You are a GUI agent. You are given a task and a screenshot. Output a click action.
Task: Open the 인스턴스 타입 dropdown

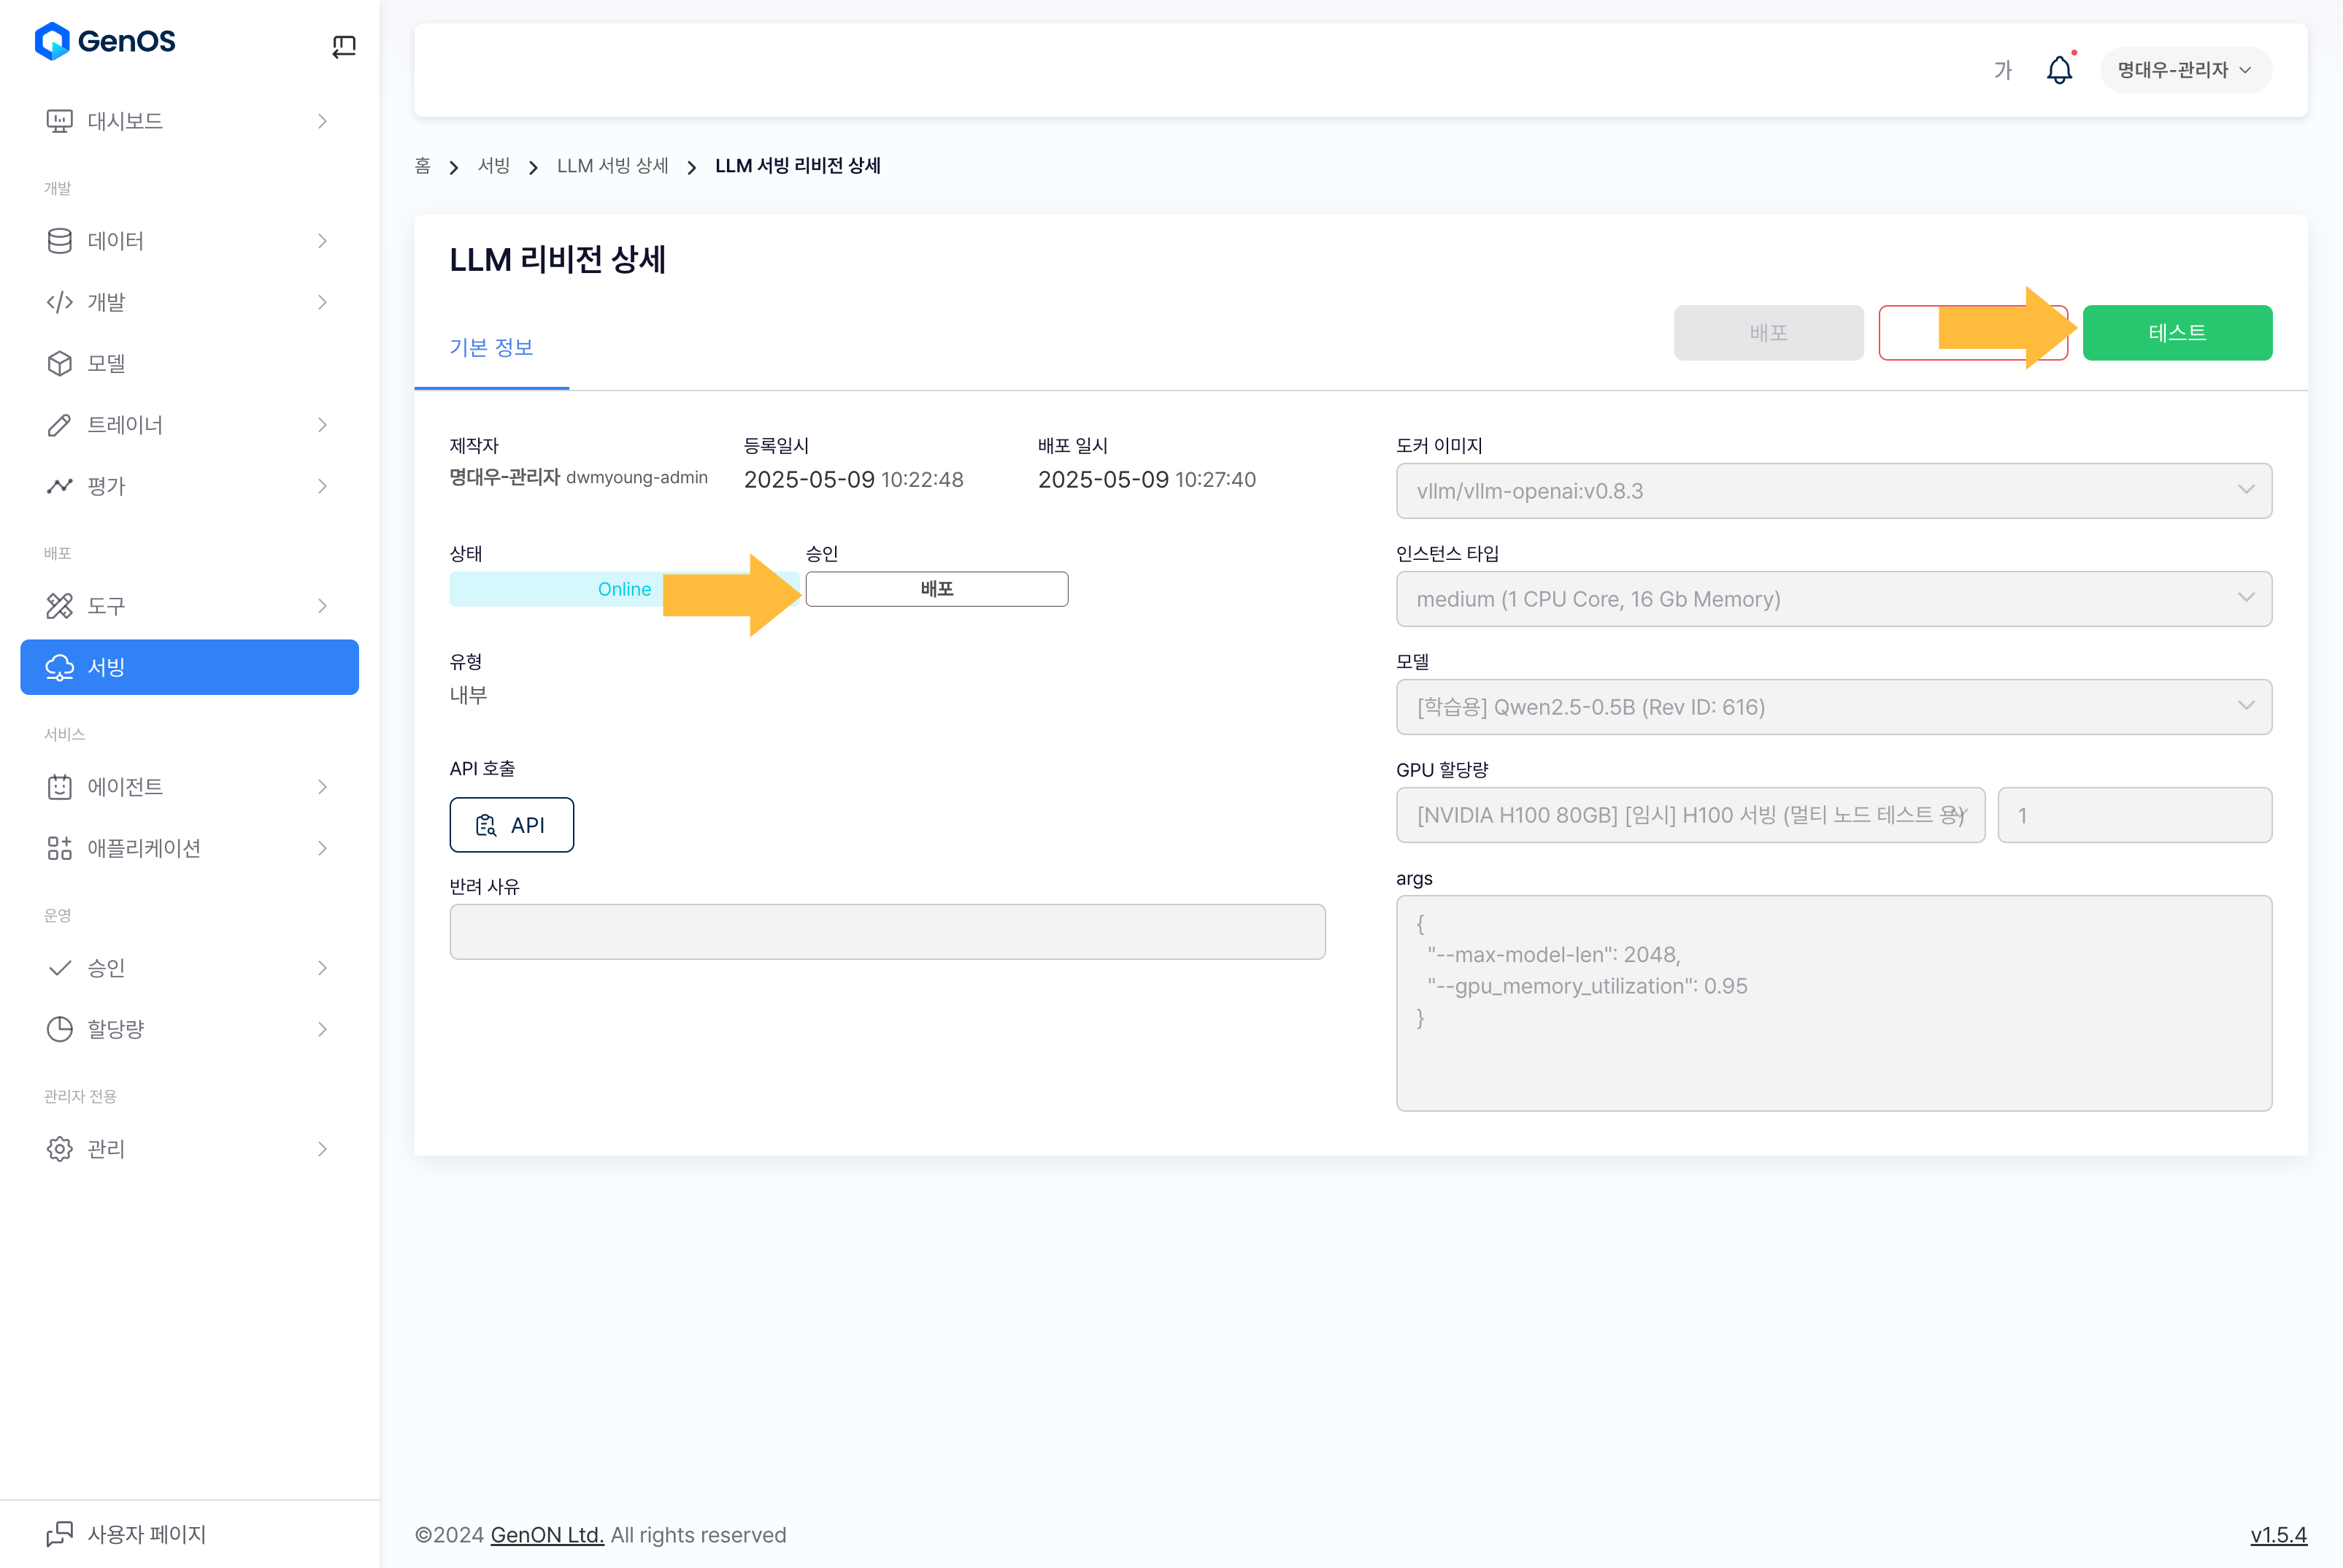point(1833,599)
